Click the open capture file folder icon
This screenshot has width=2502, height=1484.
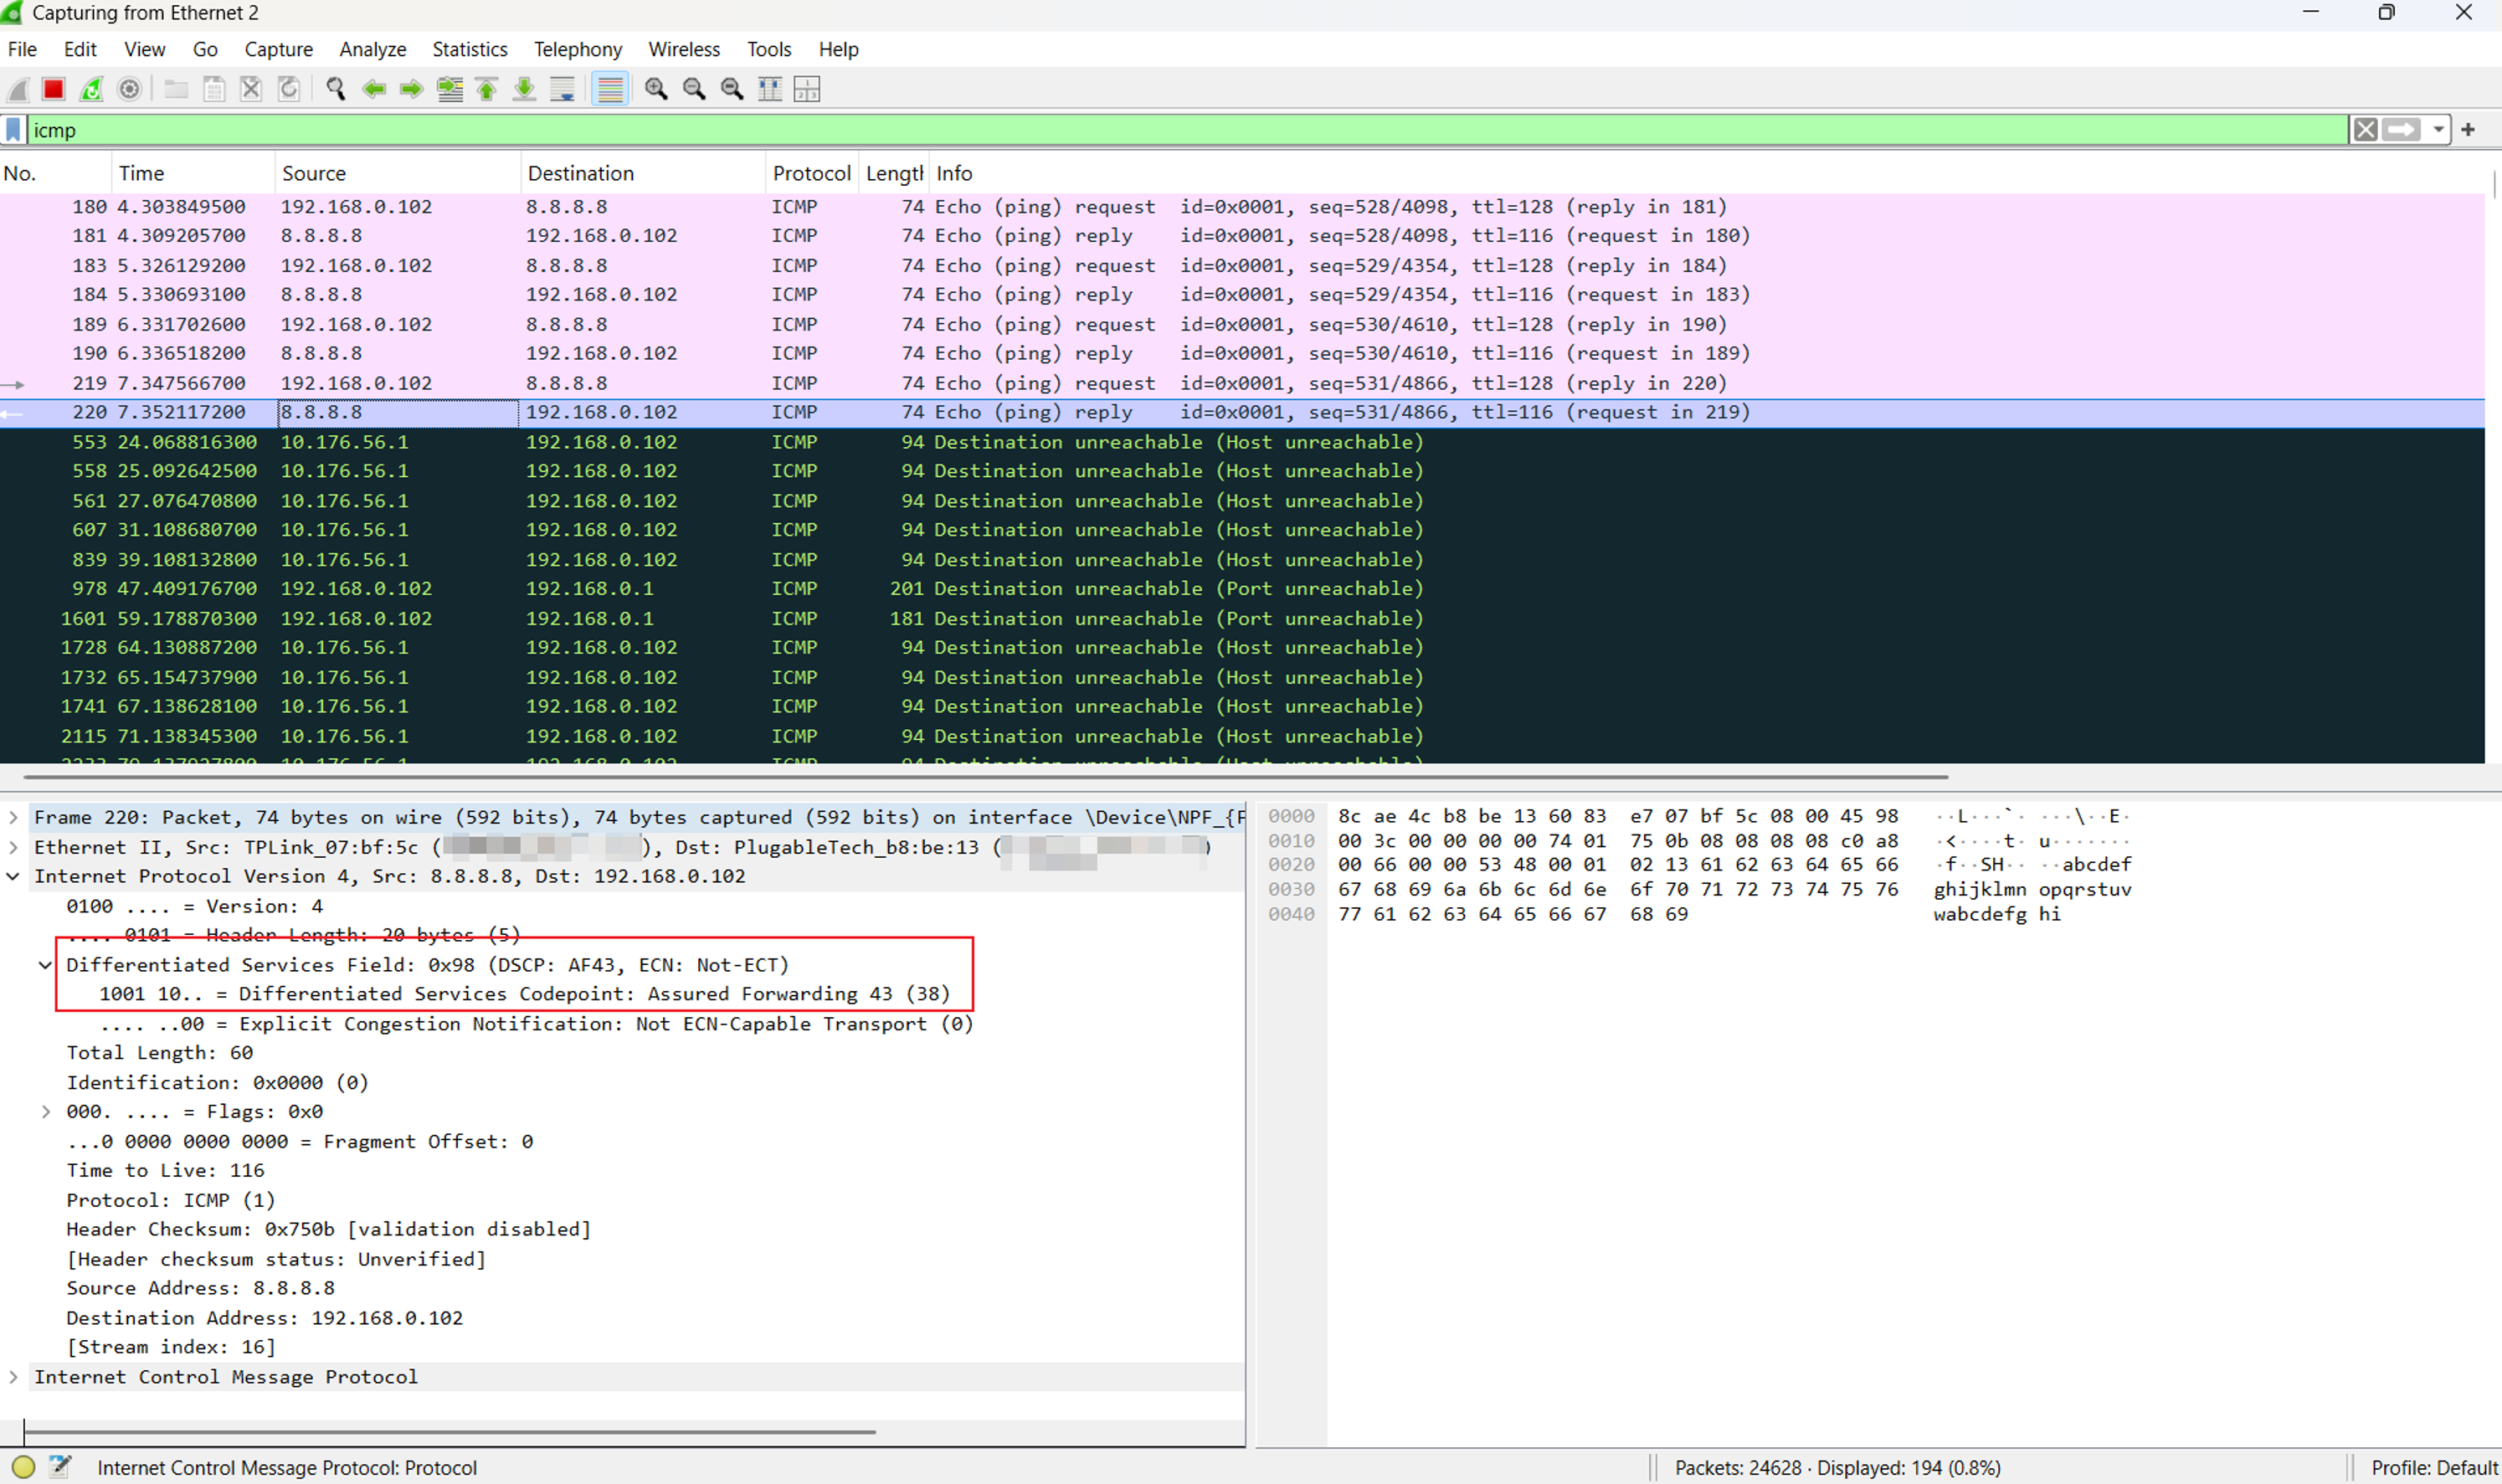point(176,89)
